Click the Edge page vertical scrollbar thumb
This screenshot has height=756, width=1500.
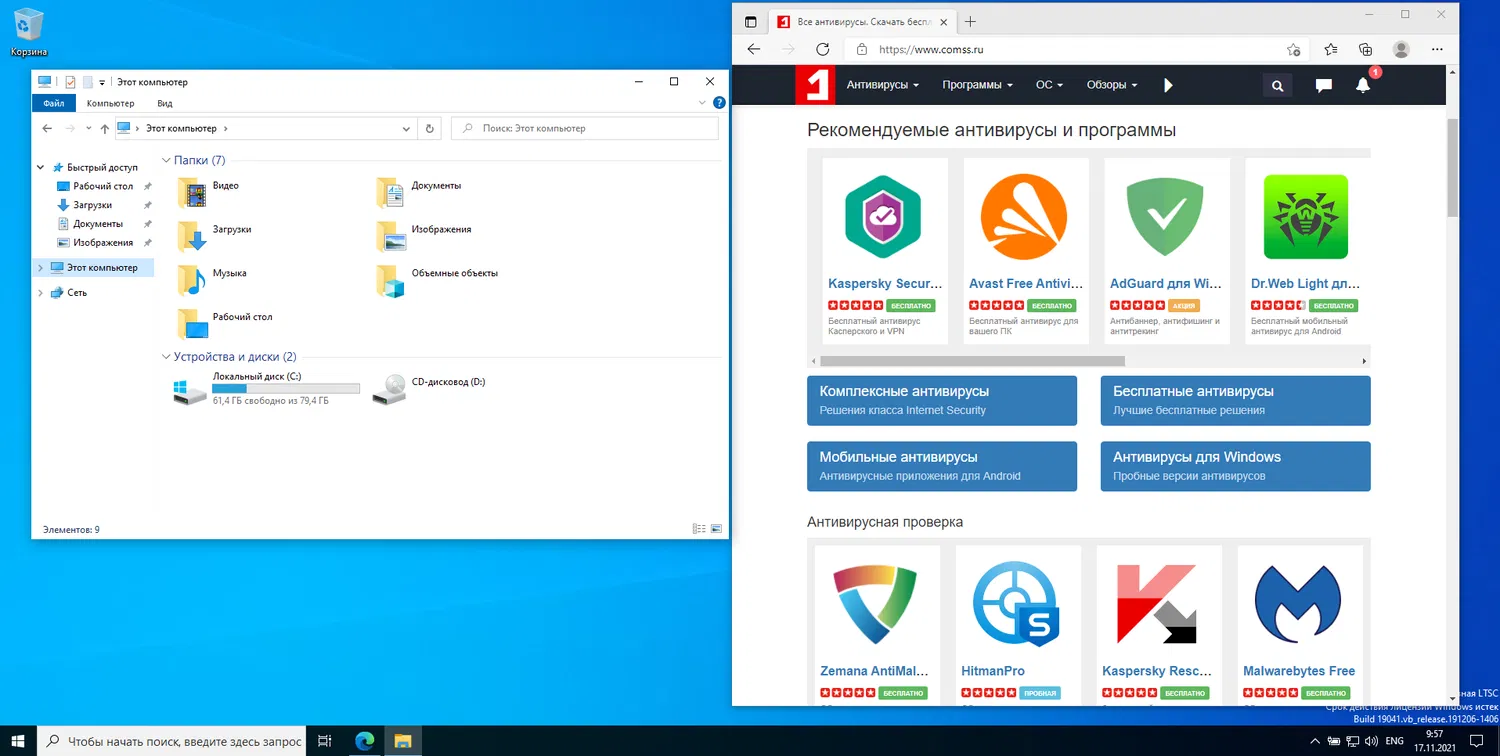tap(1452, 166)
